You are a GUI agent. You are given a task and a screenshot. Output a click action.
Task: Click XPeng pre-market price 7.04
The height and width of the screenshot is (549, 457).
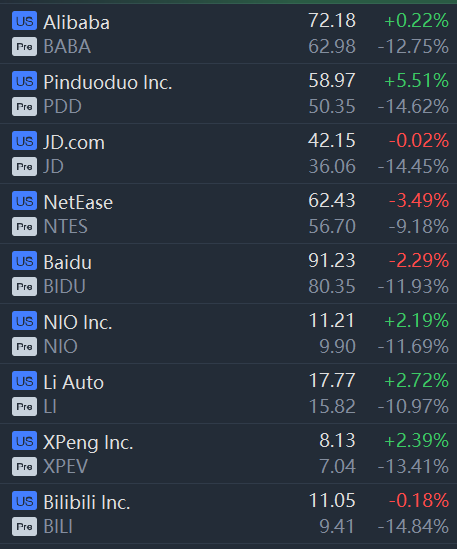point(337,466)
